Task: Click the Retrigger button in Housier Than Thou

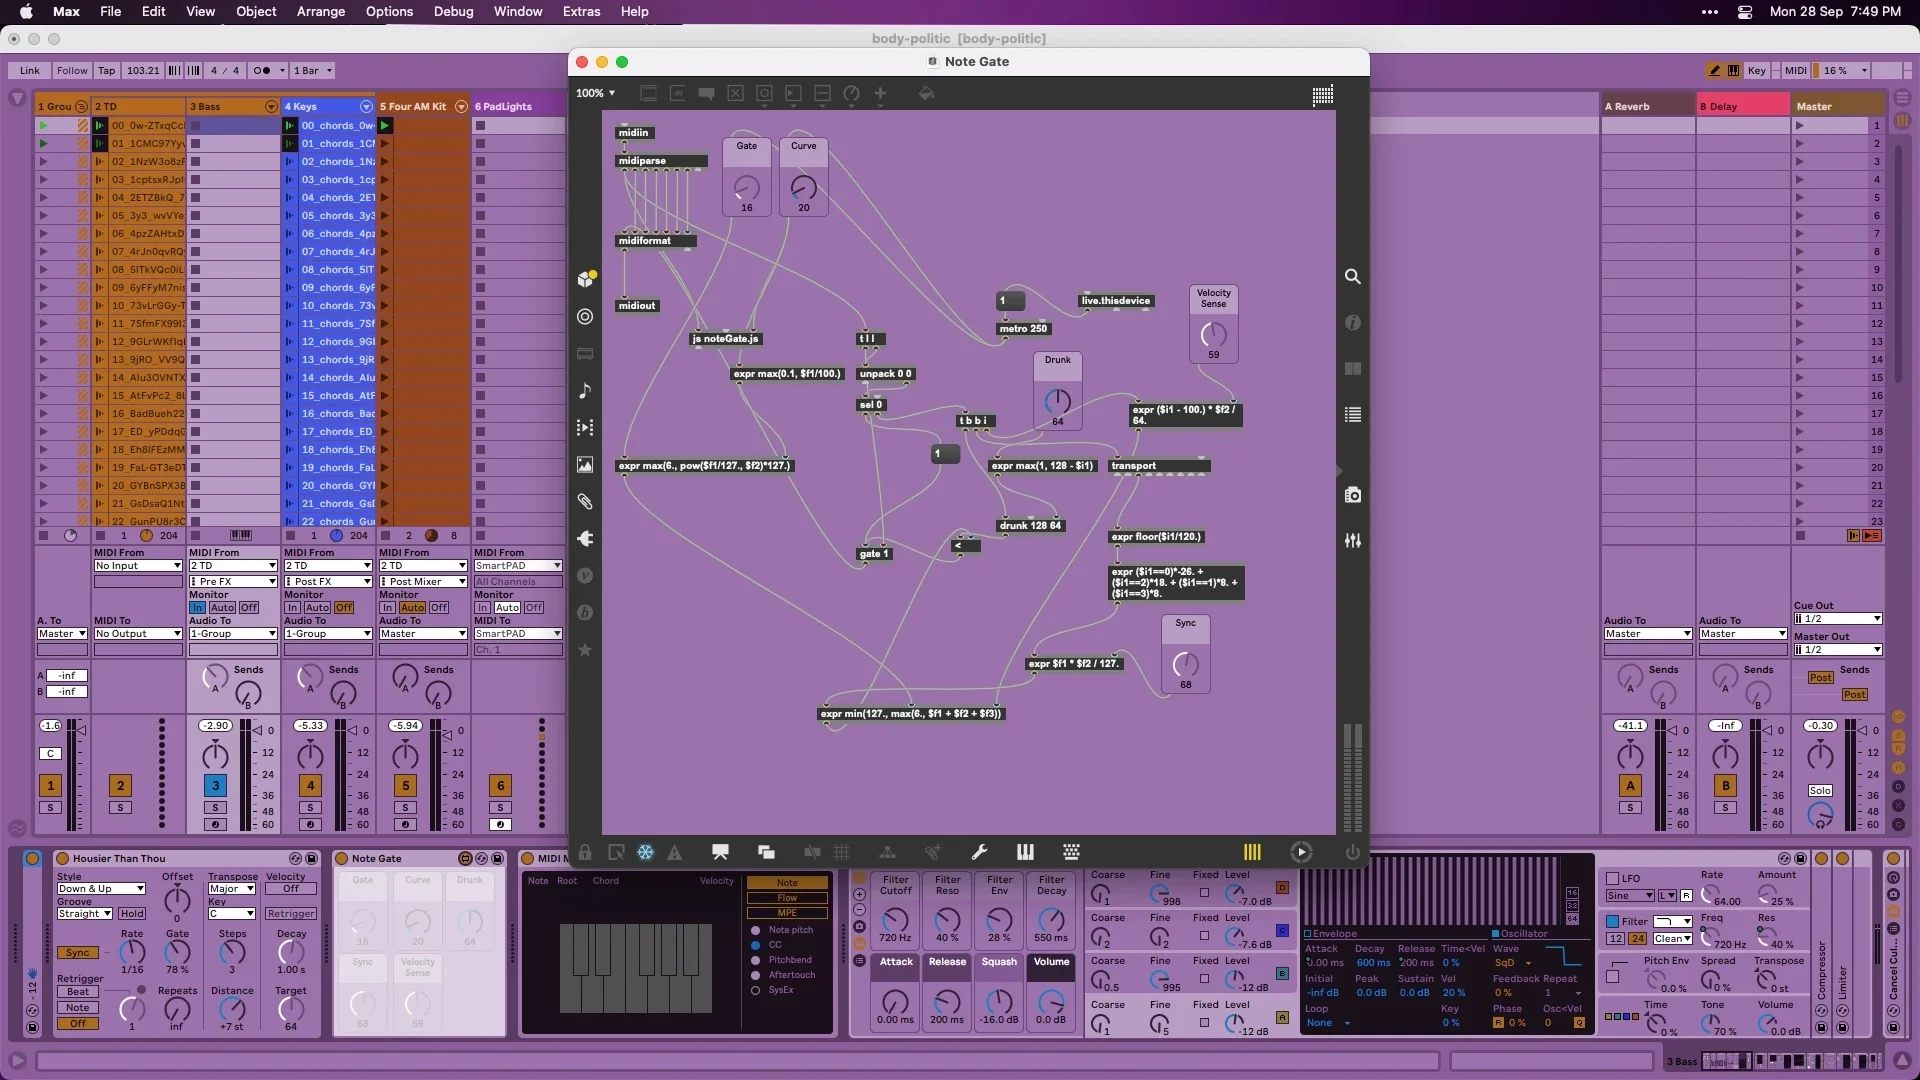Action: 291,913
